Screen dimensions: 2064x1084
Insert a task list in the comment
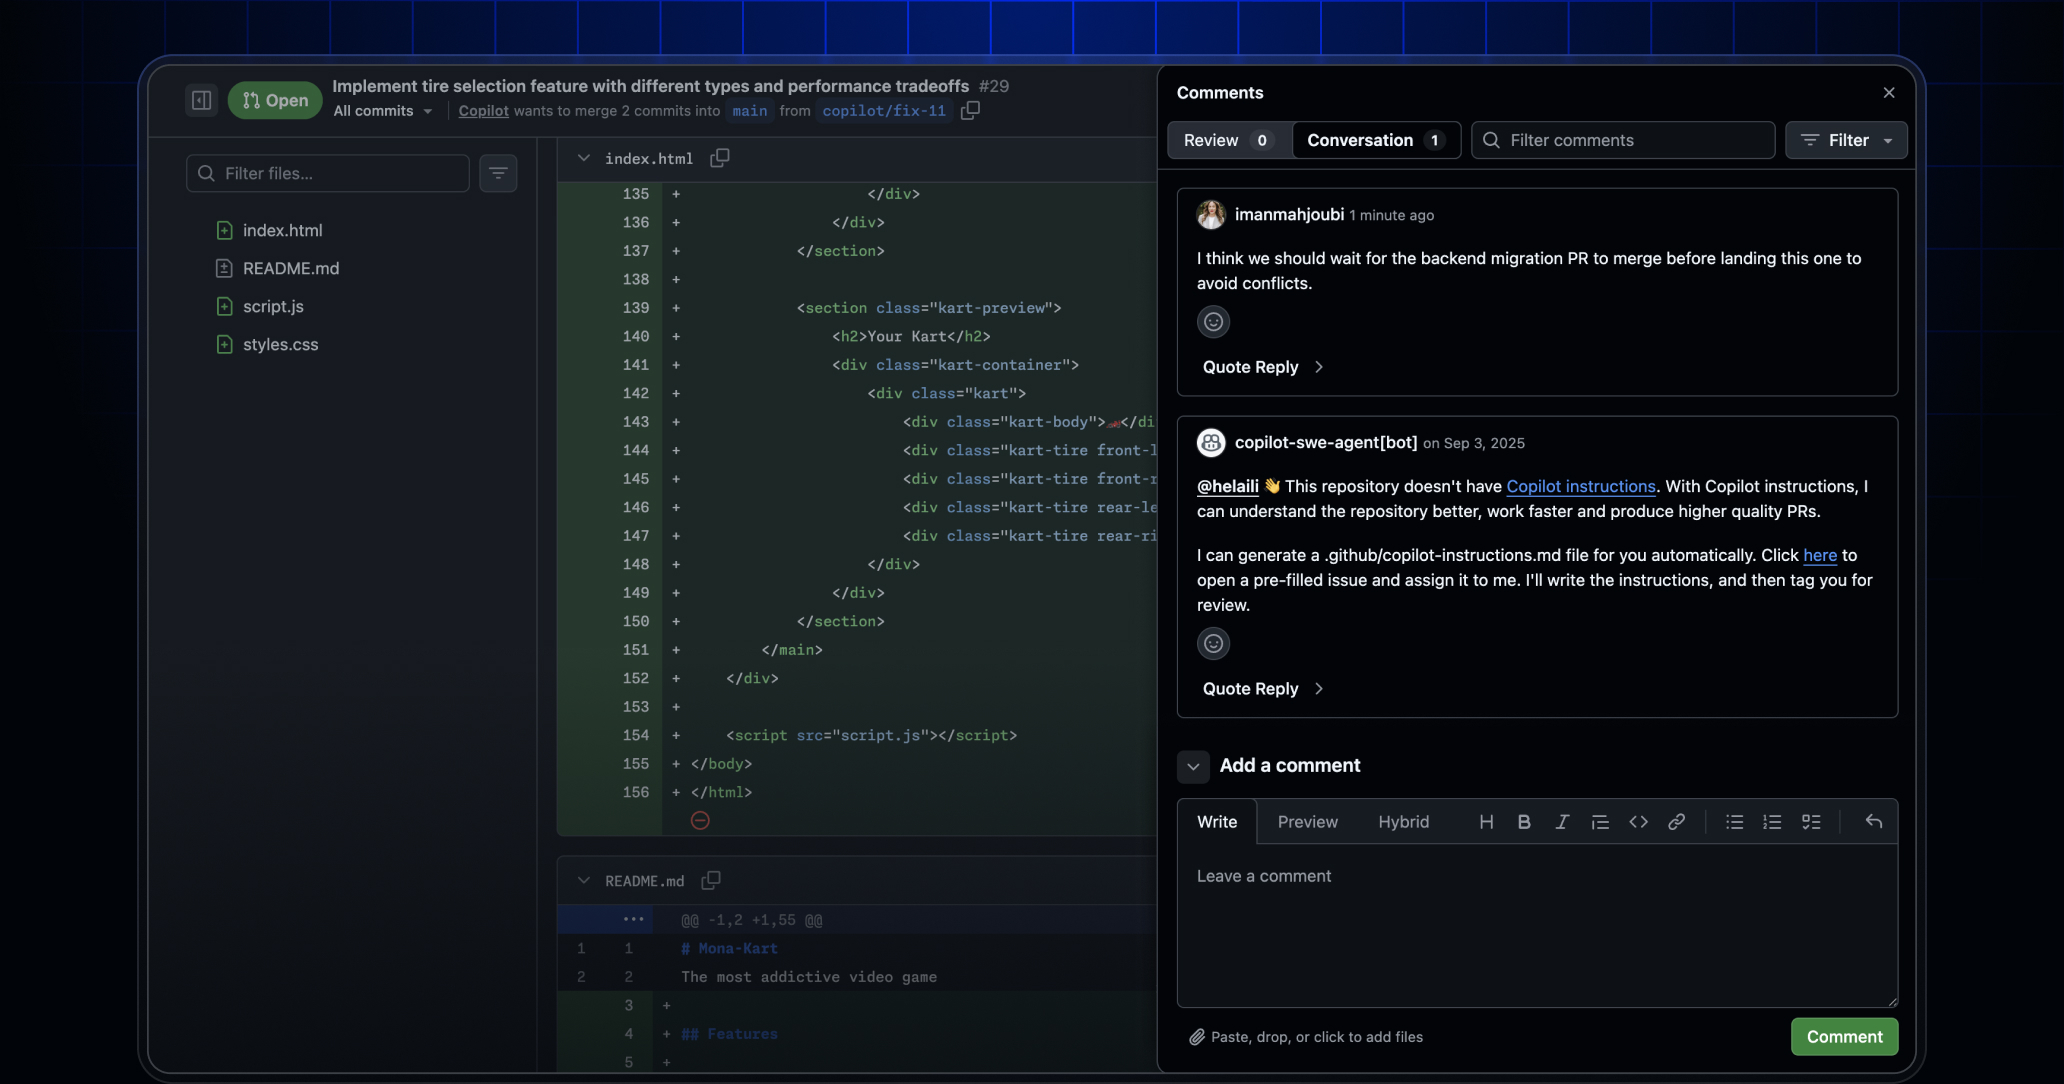[1811, 821]
